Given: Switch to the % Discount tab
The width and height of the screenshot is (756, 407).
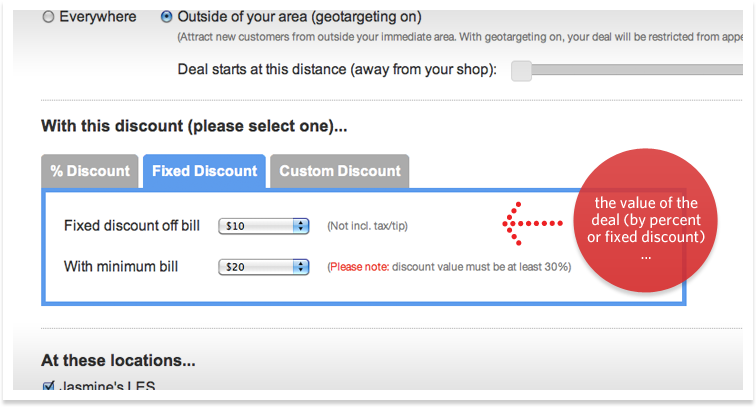Looking at the screenshot, I should (90, 171).
